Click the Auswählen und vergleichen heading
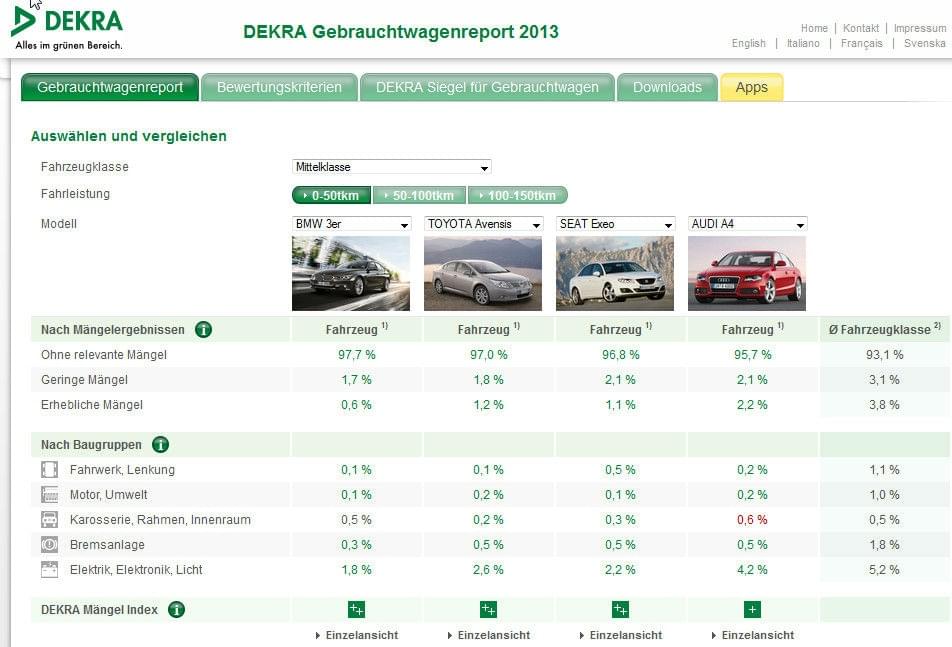This screenshot has width=952, height=647. point(129,136)
